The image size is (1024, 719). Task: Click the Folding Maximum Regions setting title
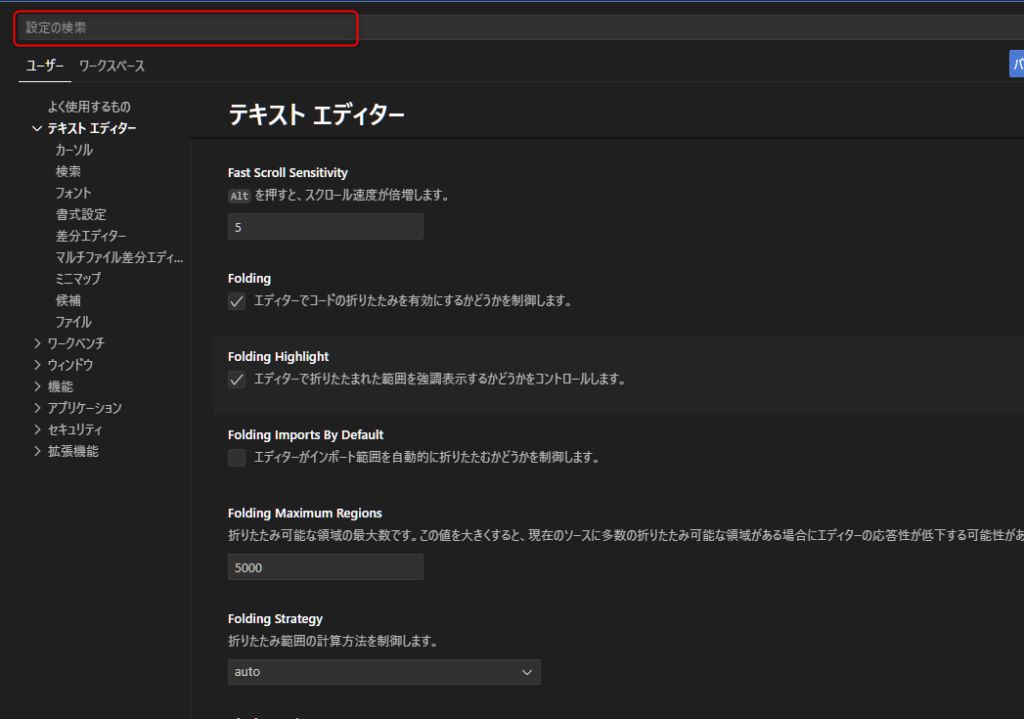305,513
